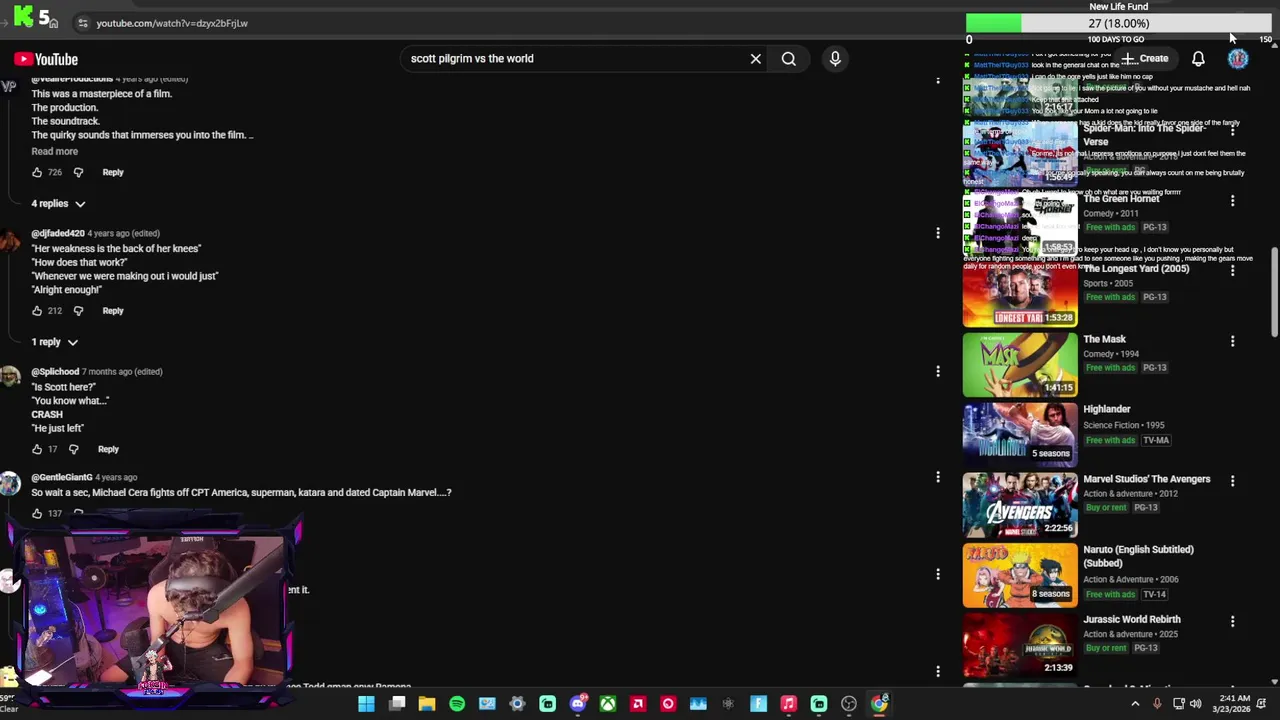Open the @djfaded420 channel link

click(58, 234)
